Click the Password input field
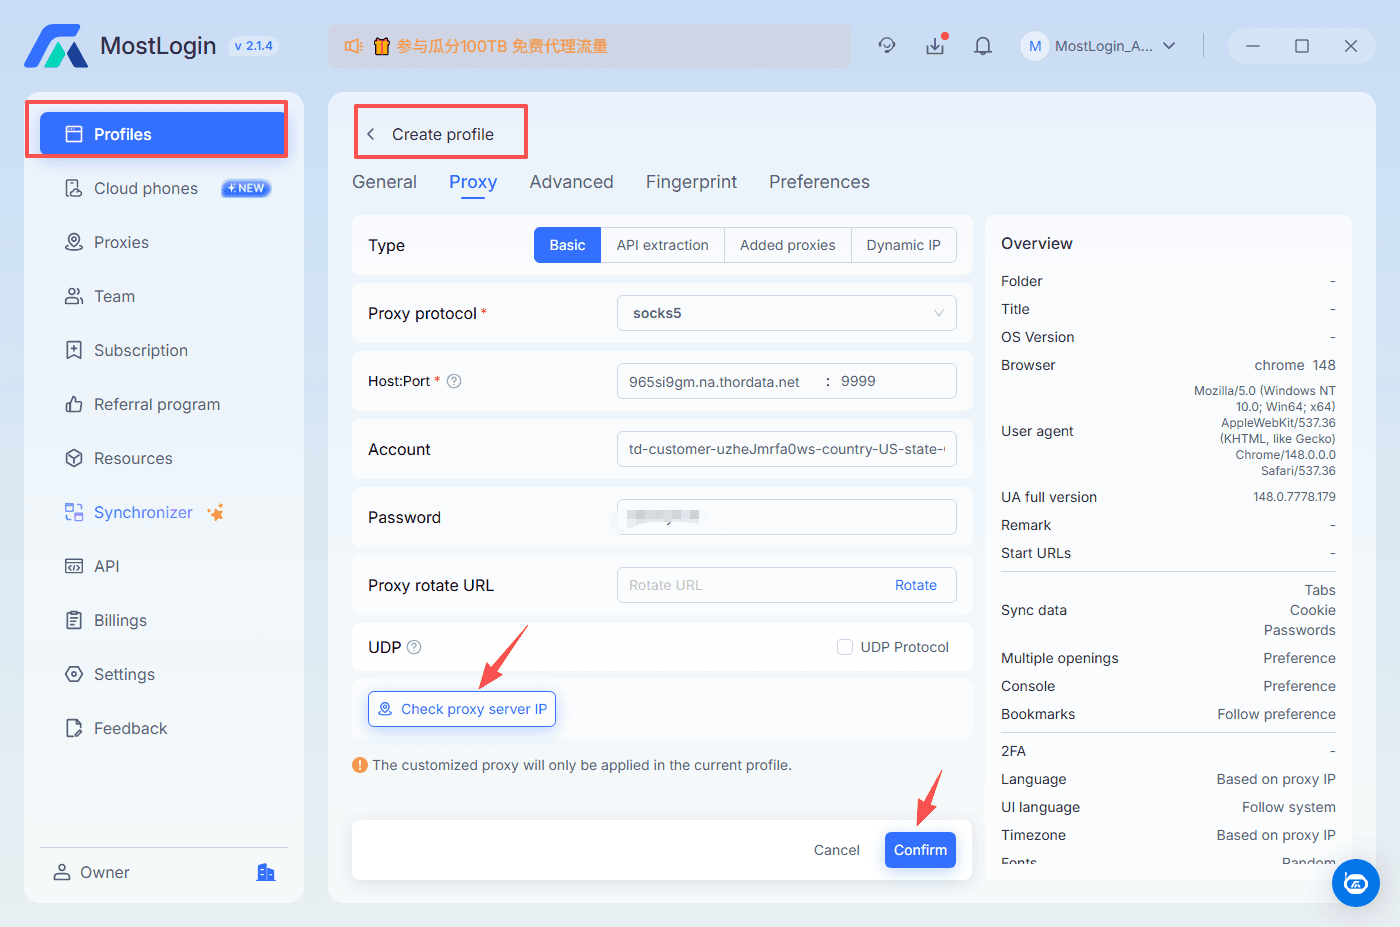 (x=787, y=517)
